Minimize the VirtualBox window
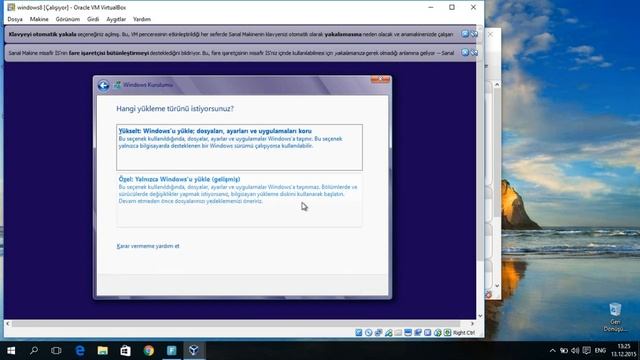640x360 pixels. (431, 7)
